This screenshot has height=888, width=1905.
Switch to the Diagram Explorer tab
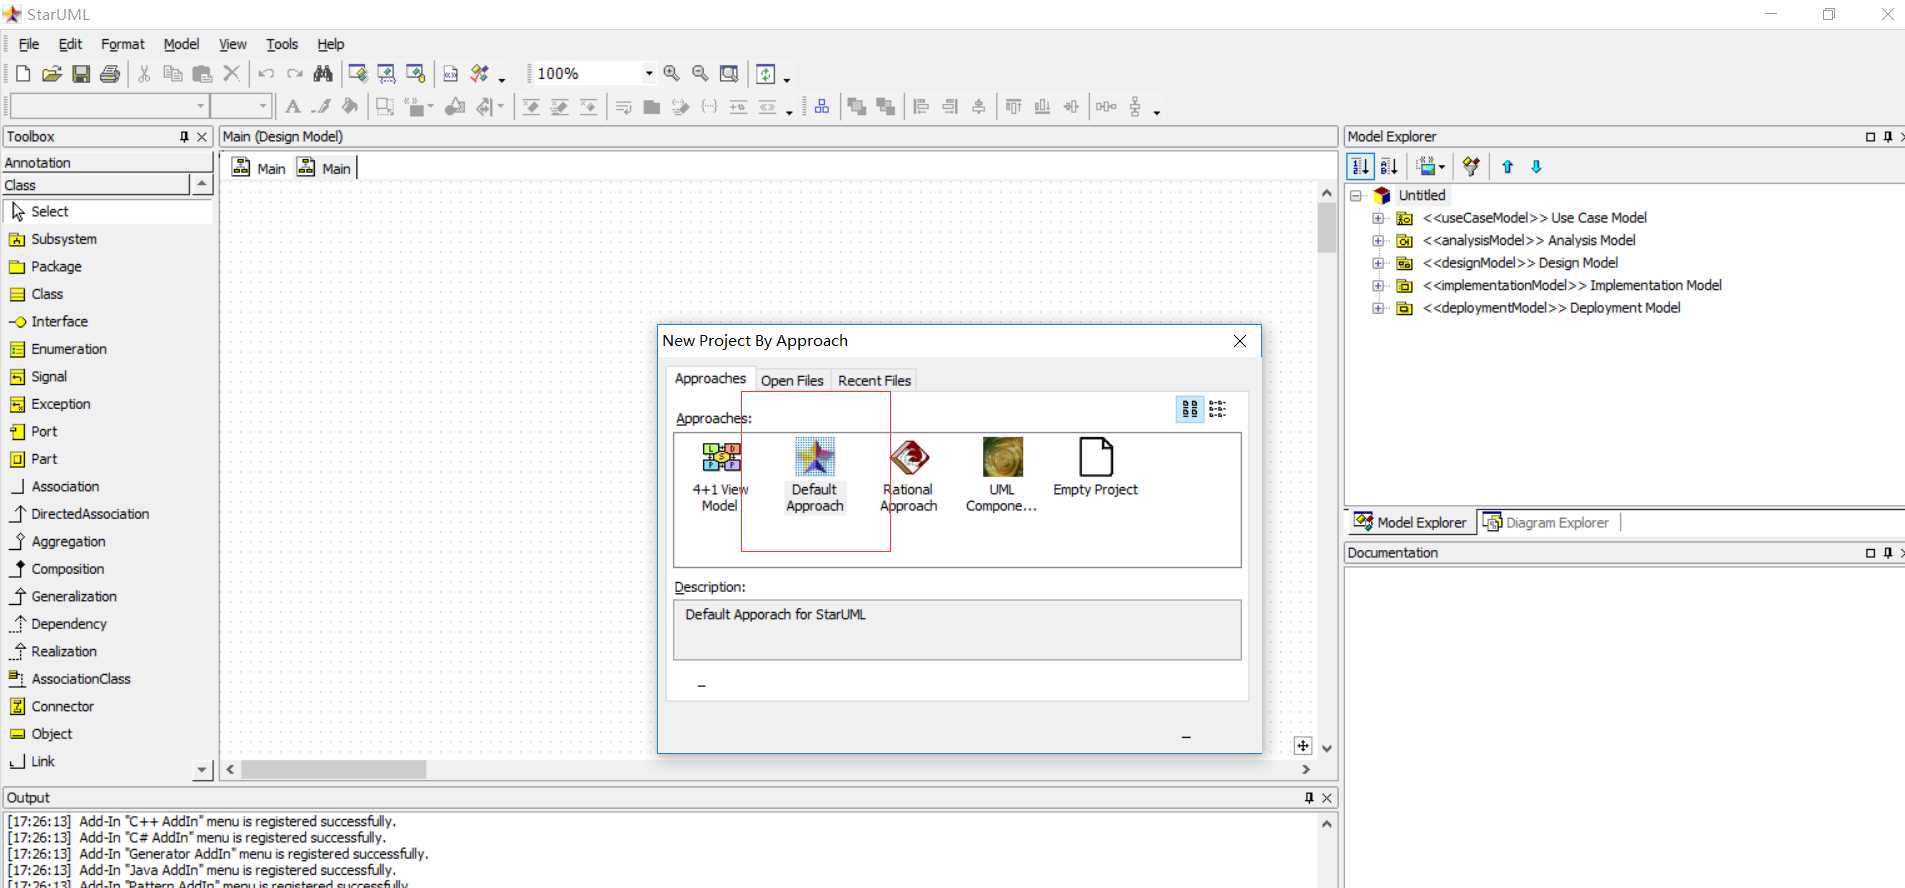click(1547, 523)
